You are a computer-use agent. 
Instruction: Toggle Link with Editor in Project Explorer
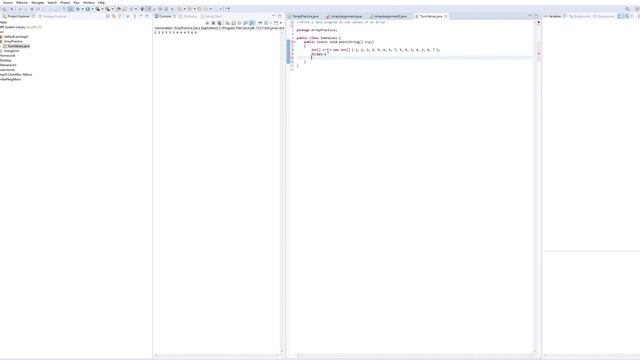click(x=114, y=16)
